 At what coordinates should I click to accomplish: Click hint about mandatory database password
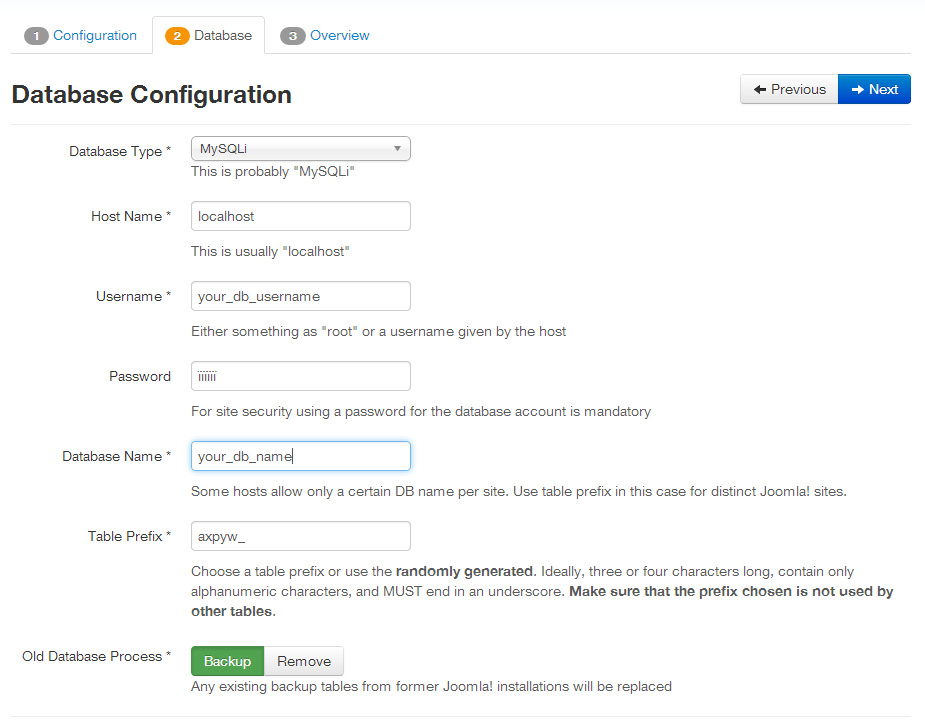pyautogui.click(x=421, y=411)
